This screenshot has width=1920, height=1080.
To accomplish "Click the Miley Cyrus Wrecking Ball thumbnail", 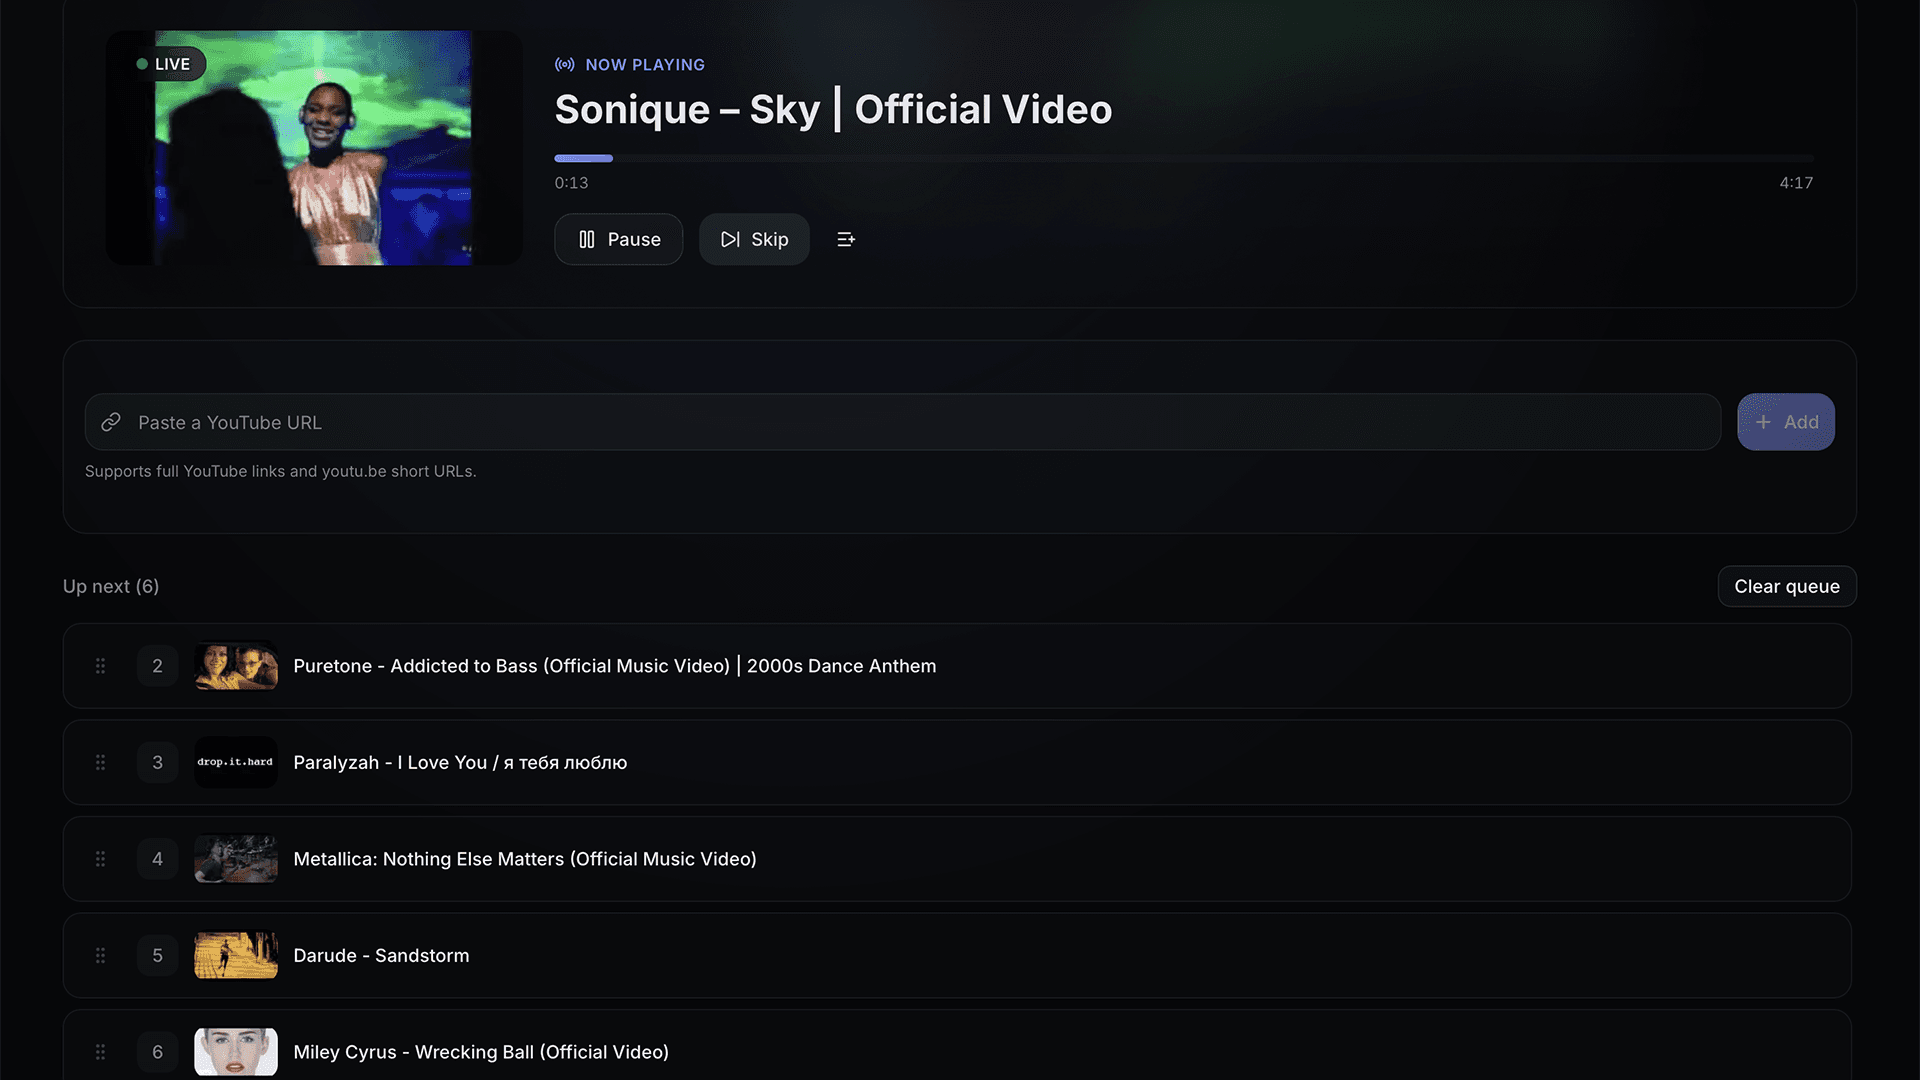I will tap(236, 1052).
